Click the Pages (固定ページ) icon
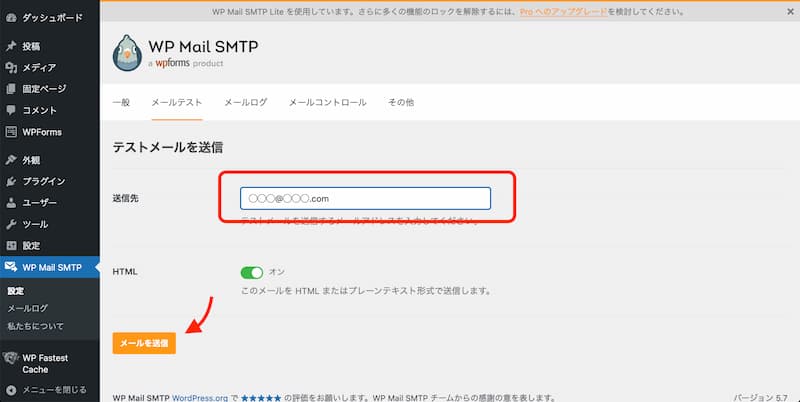Image resolution: width=800 pixels, height=402 pixels. click(11, 89)
